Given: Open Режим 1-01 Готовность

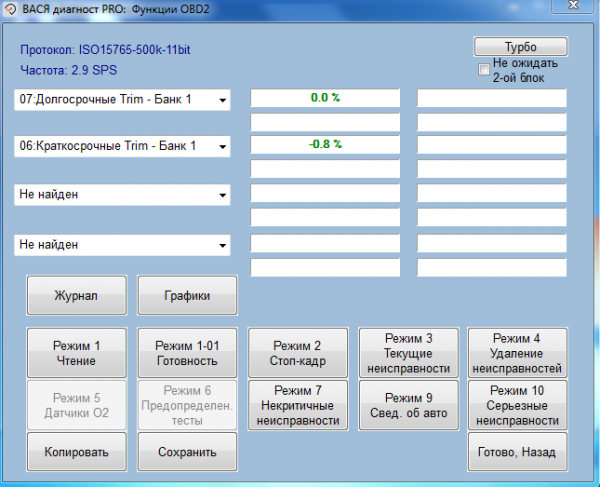Looking at the screenshot, I should click(x=187, y=352).
